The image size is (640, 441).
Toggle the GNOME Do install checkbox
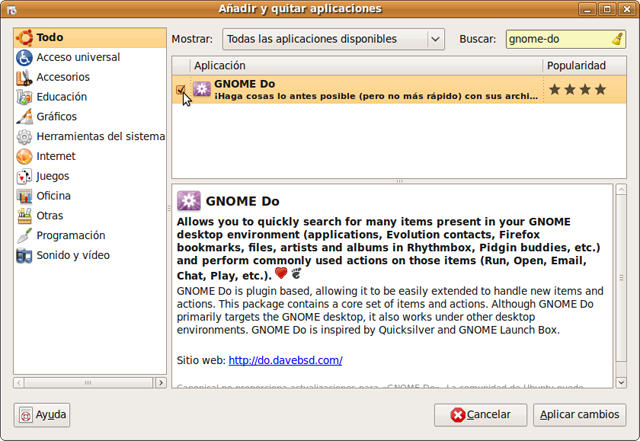pos(181,90)
